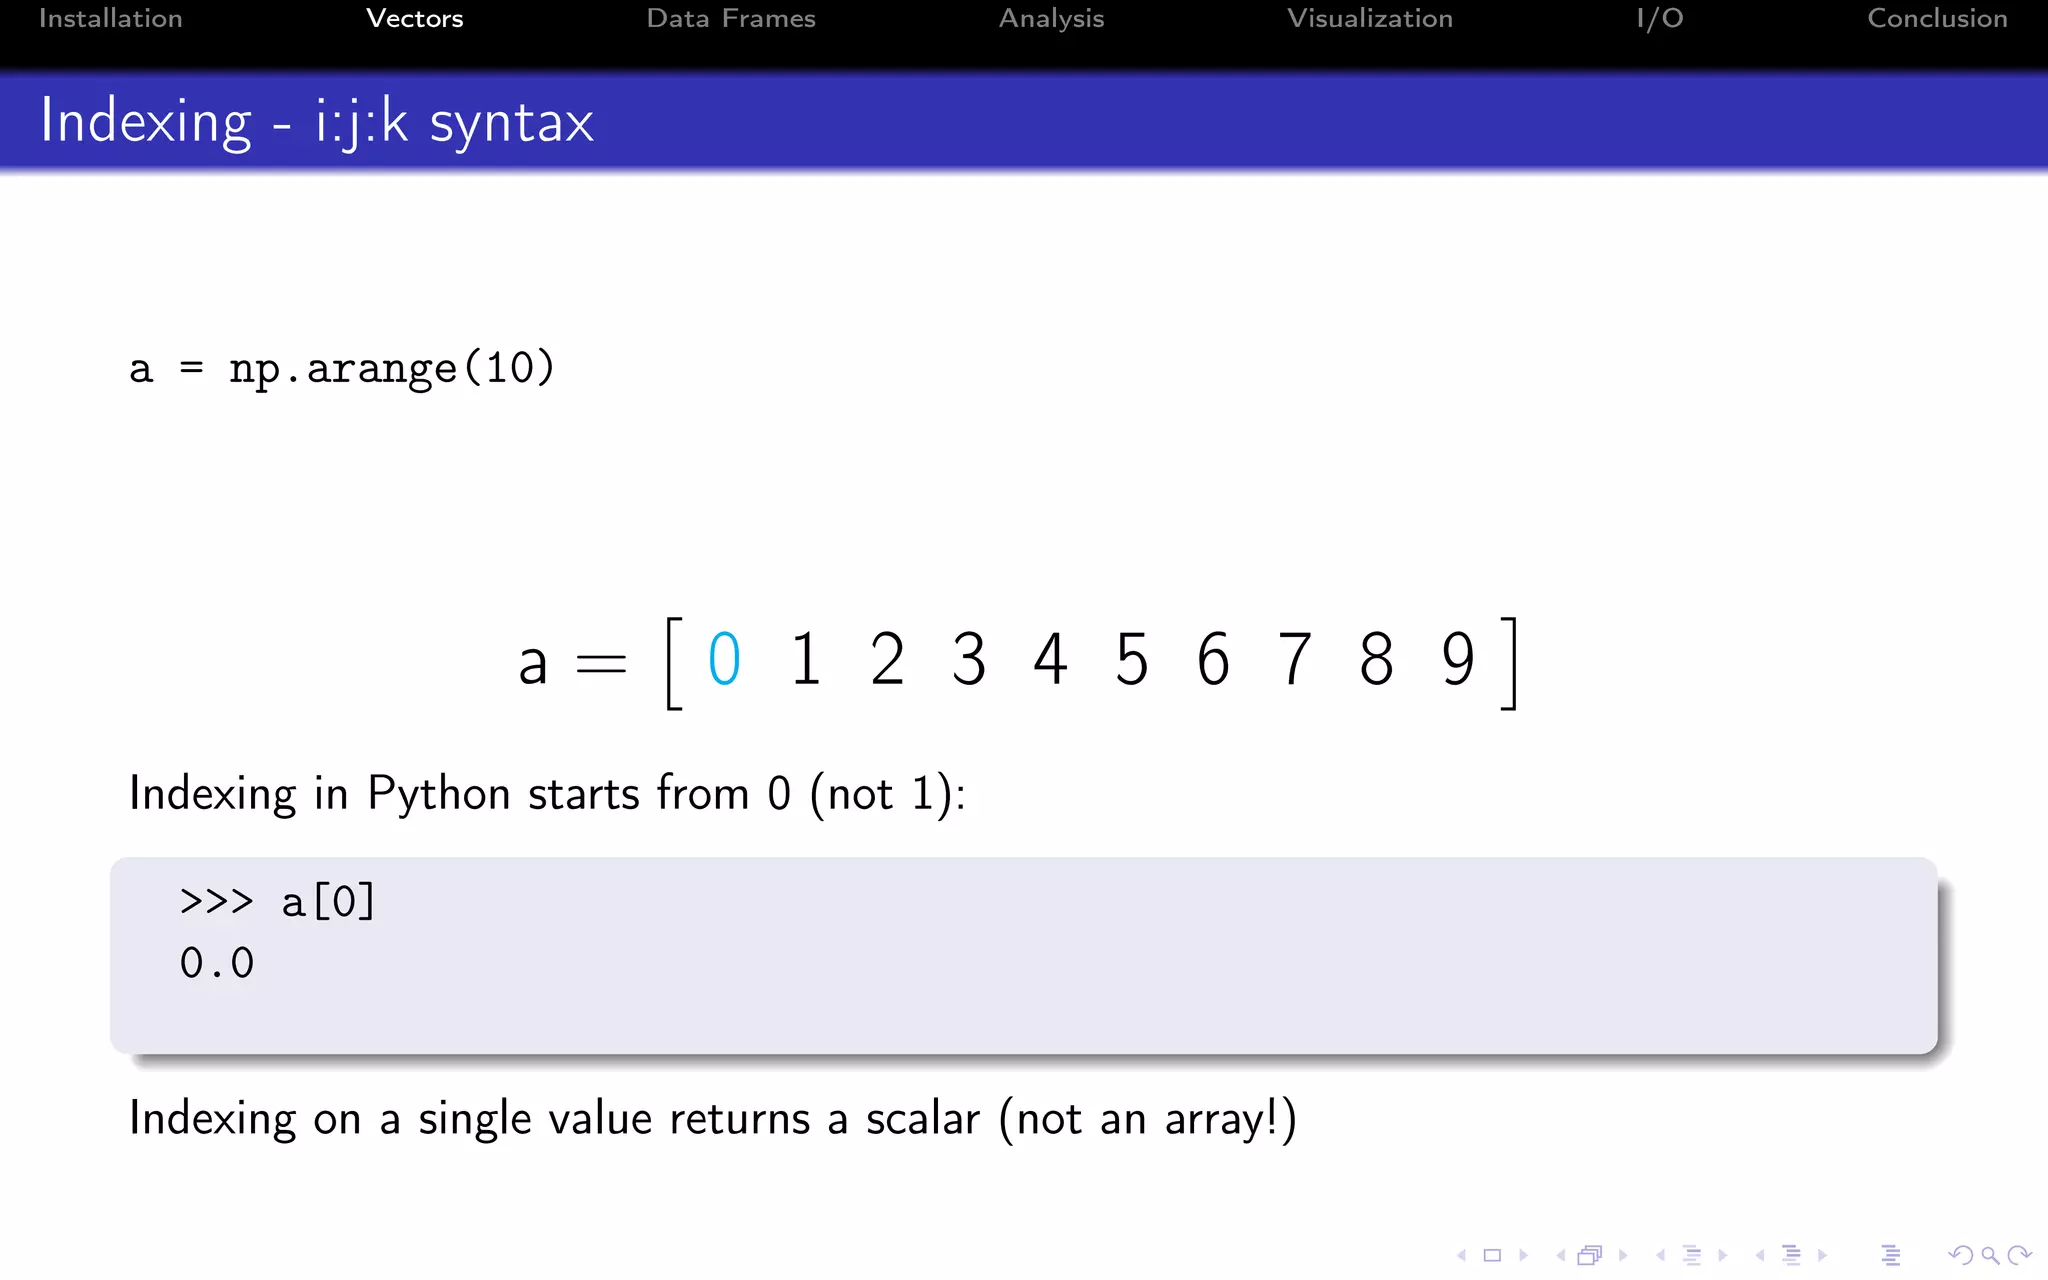This screenshot has height=1280, width=2048.
Task: Open the Visualization section
Action: (x=1370, y=18)
